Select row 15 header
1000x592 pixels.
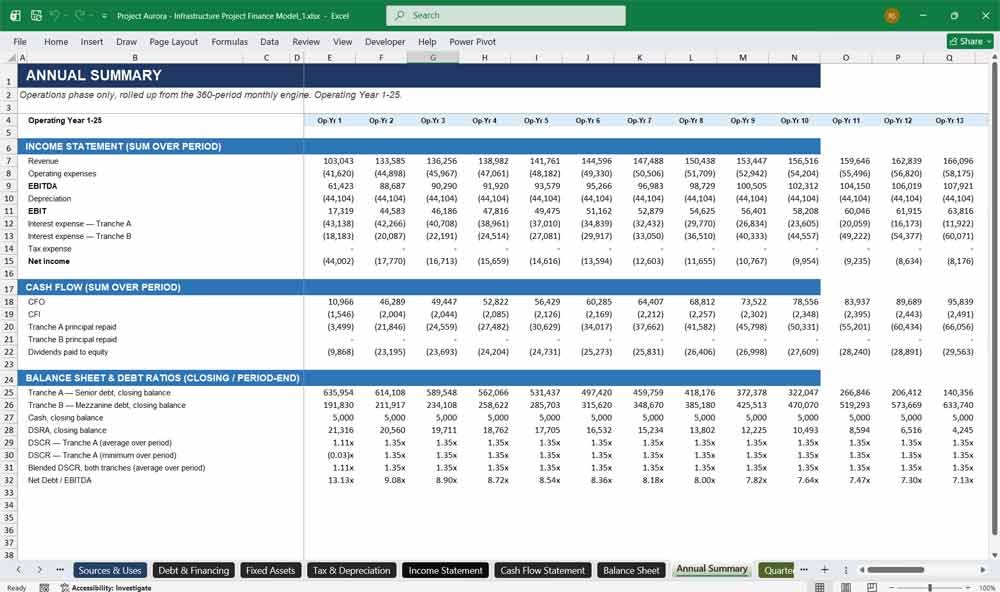pos(9,262)
